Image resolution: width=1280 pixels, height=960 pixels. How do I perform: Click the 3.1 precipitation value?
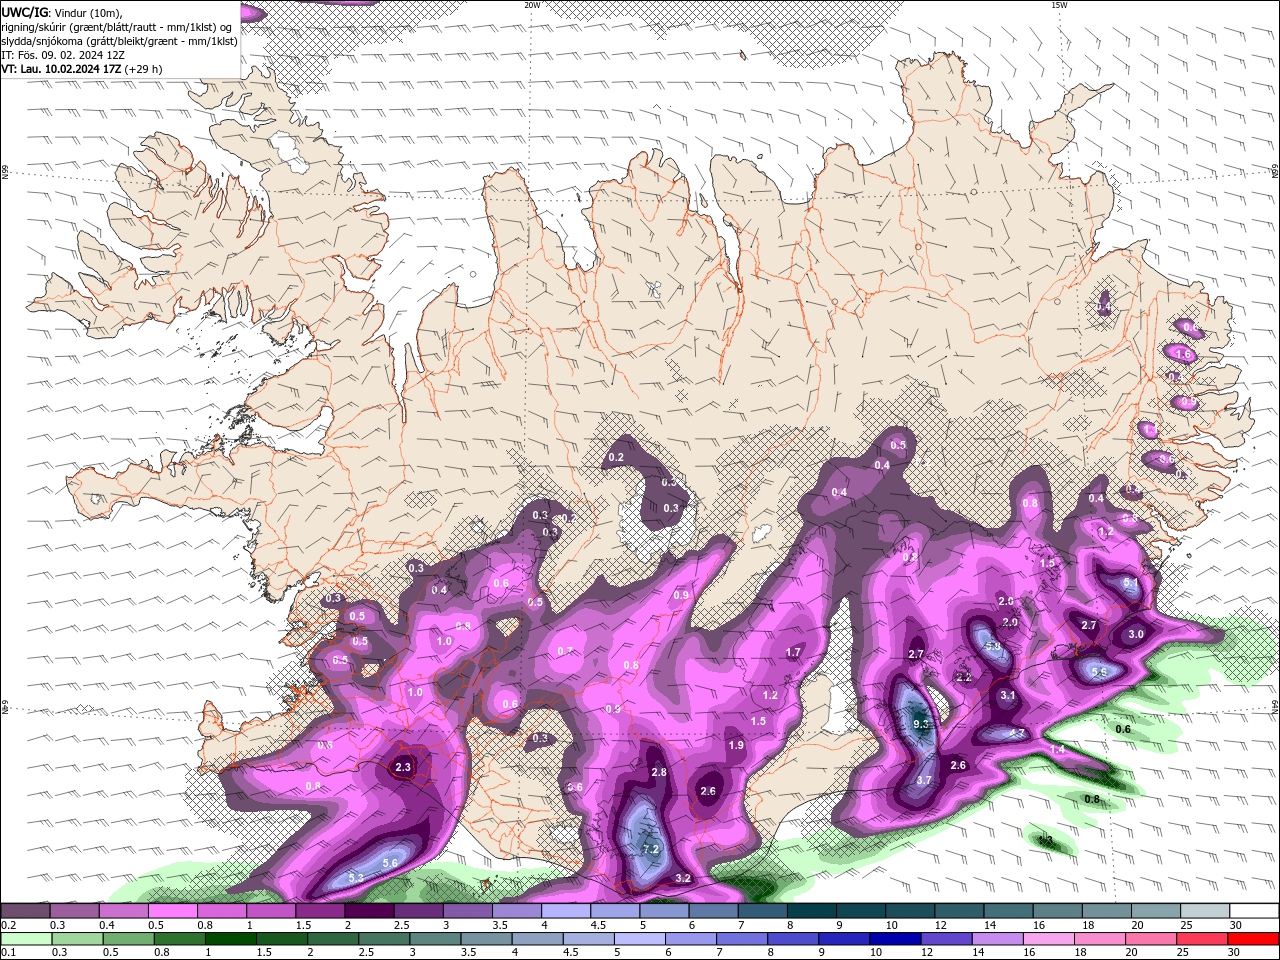click(1007, 695)
